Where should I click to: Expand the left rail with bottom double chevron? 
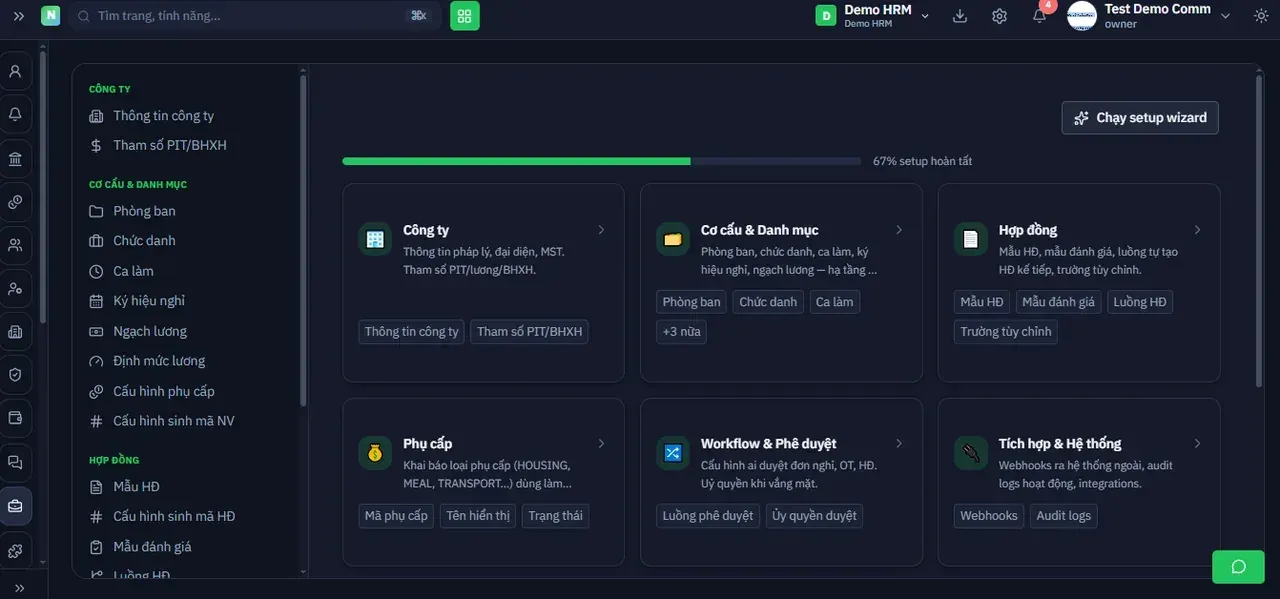pos(19,587)
